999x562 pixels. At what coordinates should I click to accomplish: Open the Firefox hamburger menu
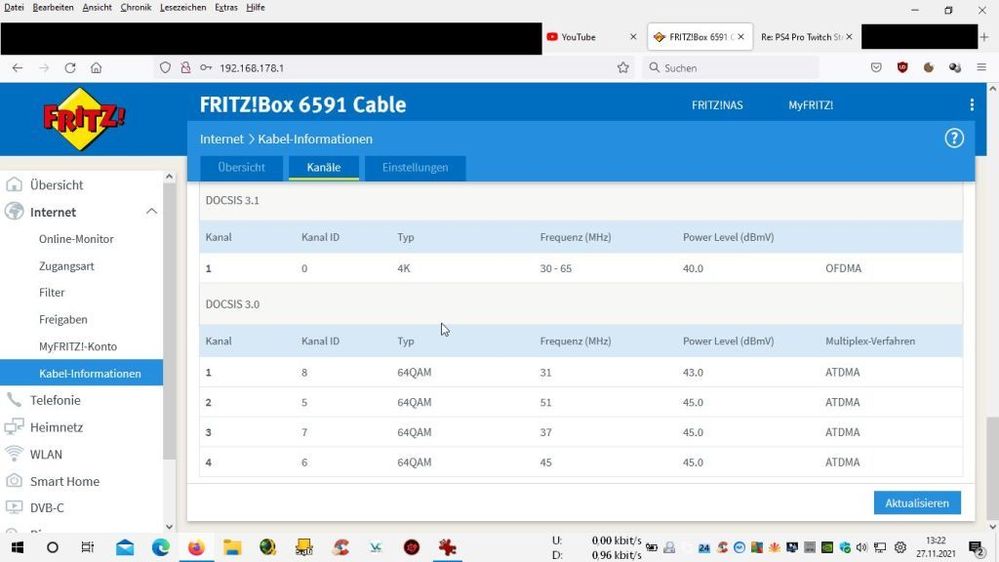click(x=981, y=68)
